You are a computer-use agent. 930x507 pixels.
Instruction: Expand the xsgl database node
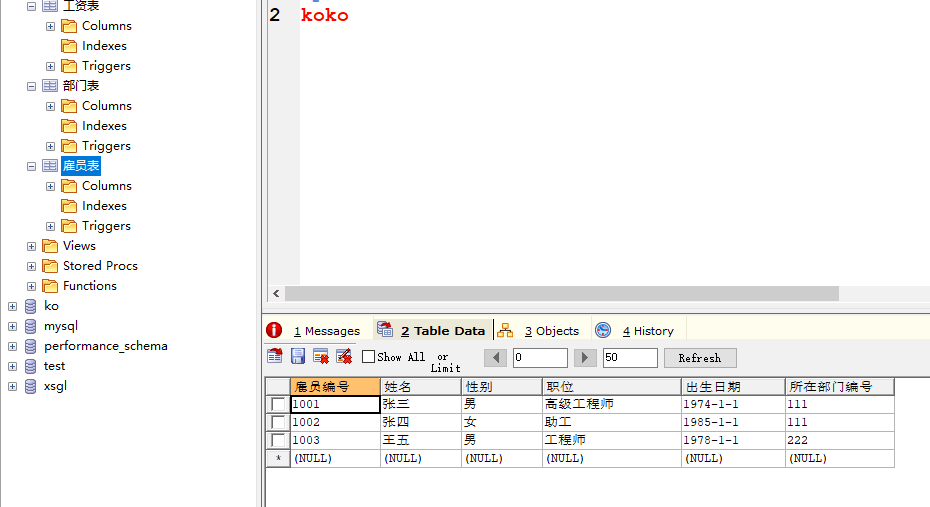point(12,386)
